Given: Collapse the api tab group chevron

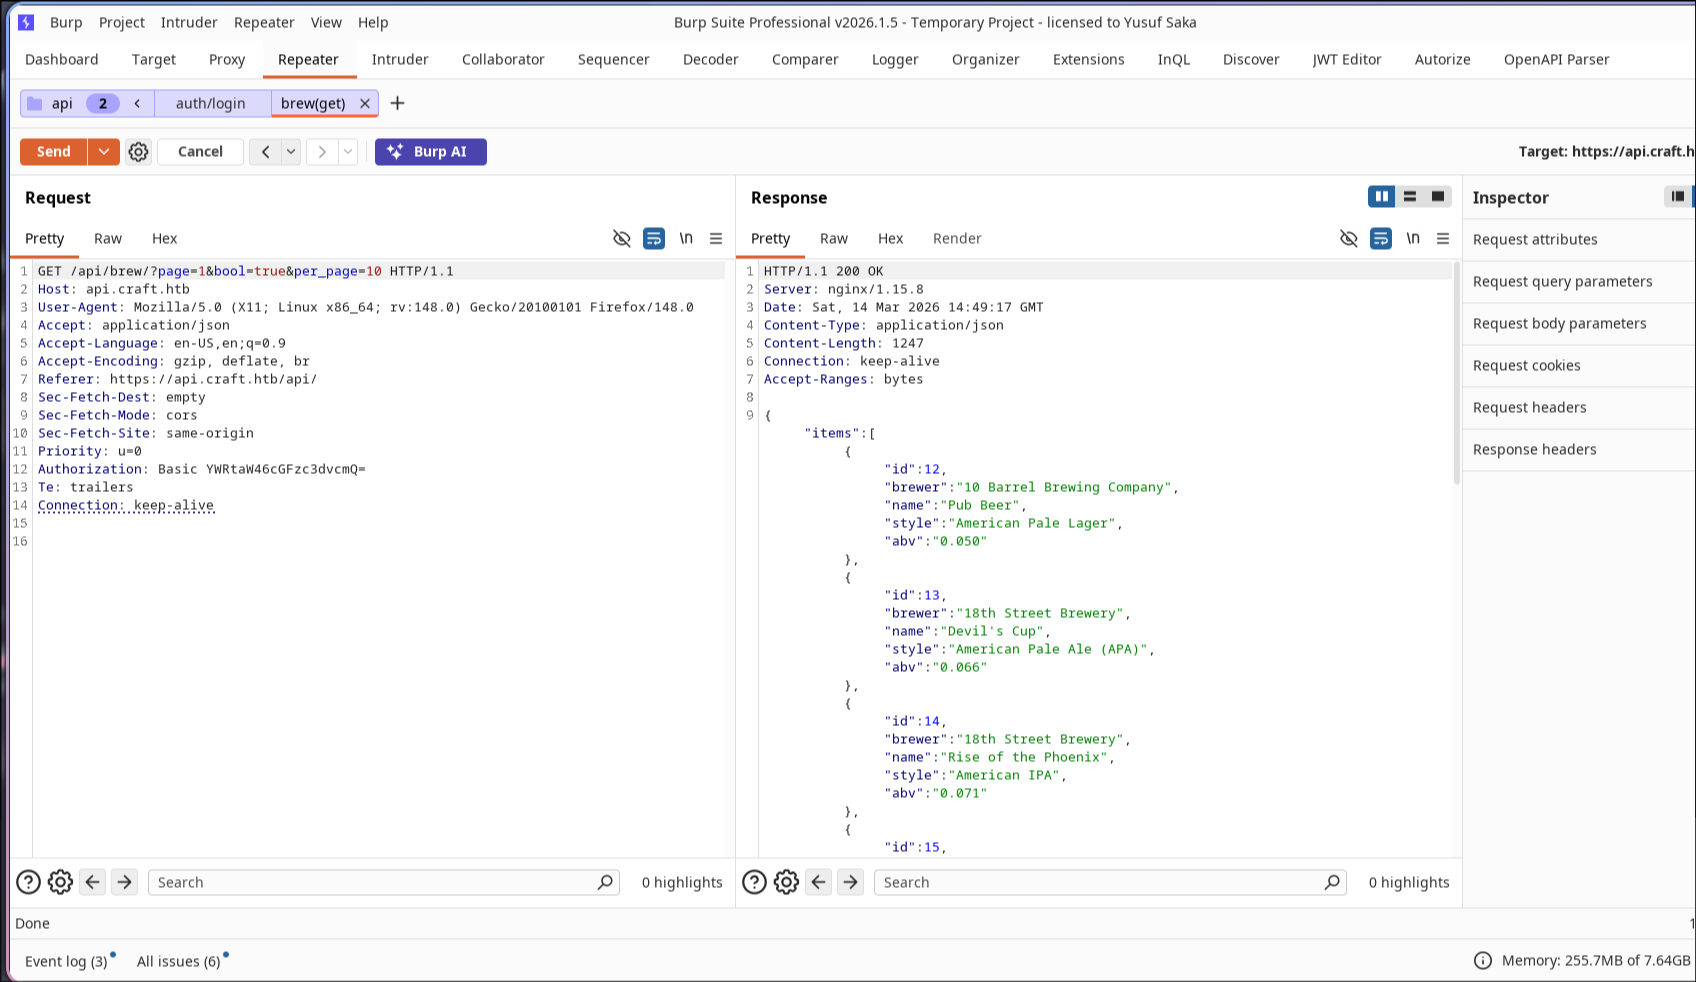Looking at the screenshot, I should [137, 103].
